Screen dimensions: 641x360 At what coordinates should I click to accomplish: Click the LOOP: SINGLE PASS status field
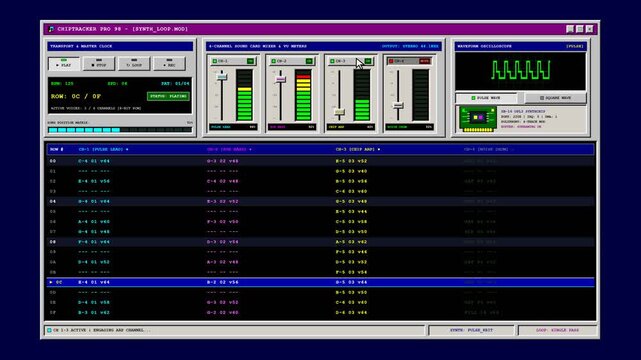557,330
